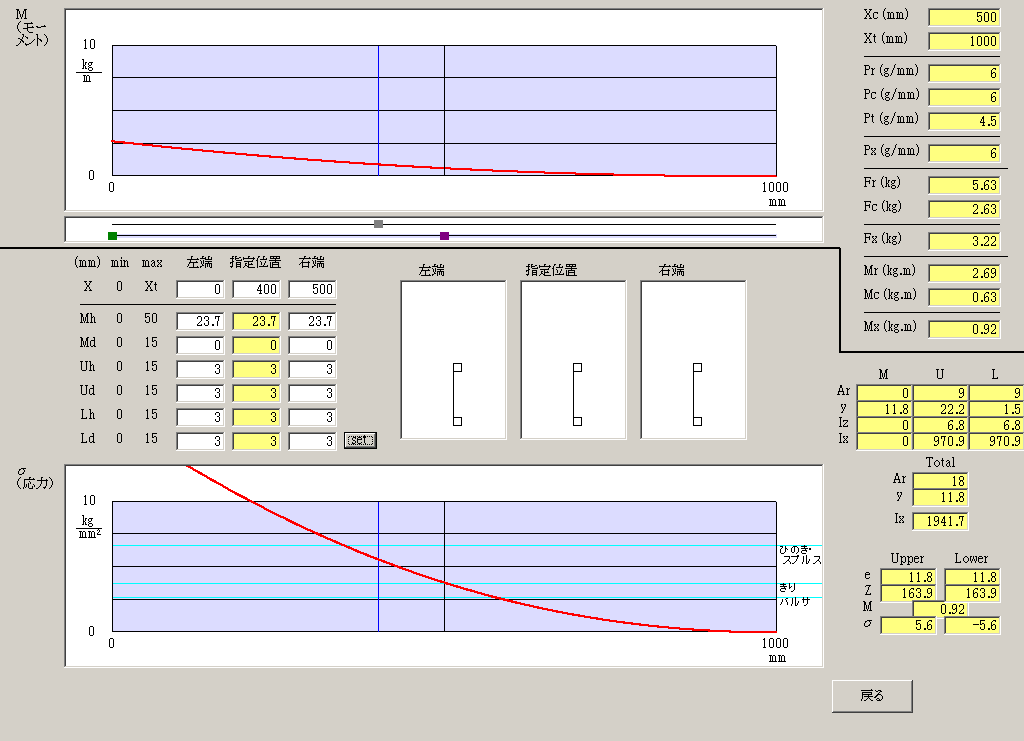Screen dimensions: 1024x741
Task: Click the 左端 cross-section preview
Action: tap(453, 360)
